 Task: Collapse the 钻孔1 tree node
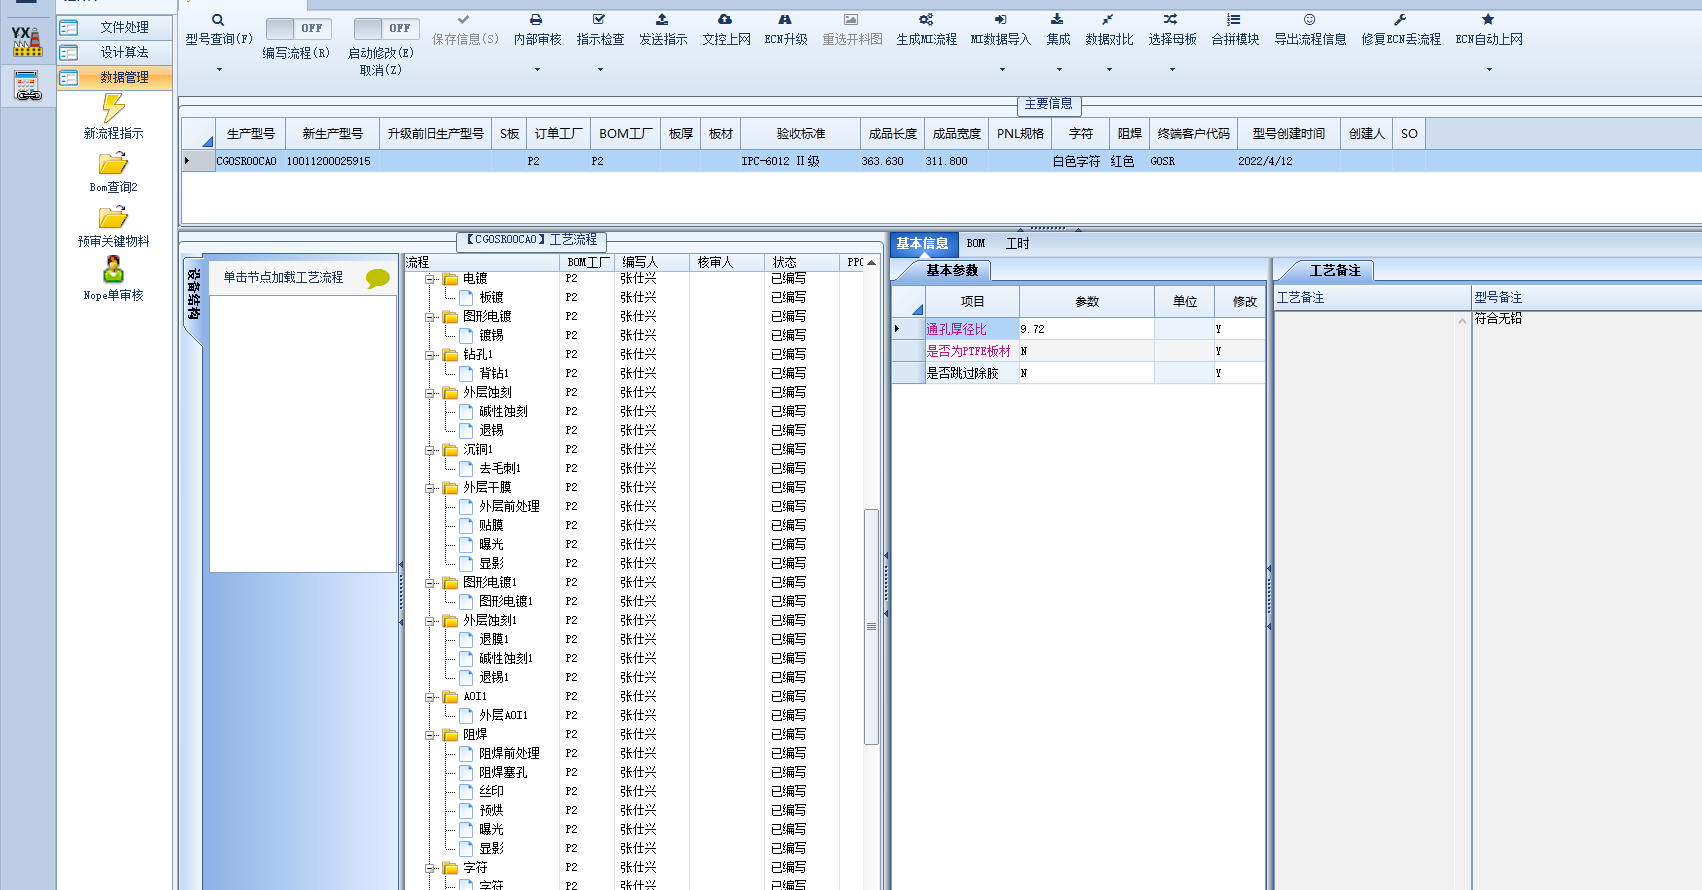[430, 355]
